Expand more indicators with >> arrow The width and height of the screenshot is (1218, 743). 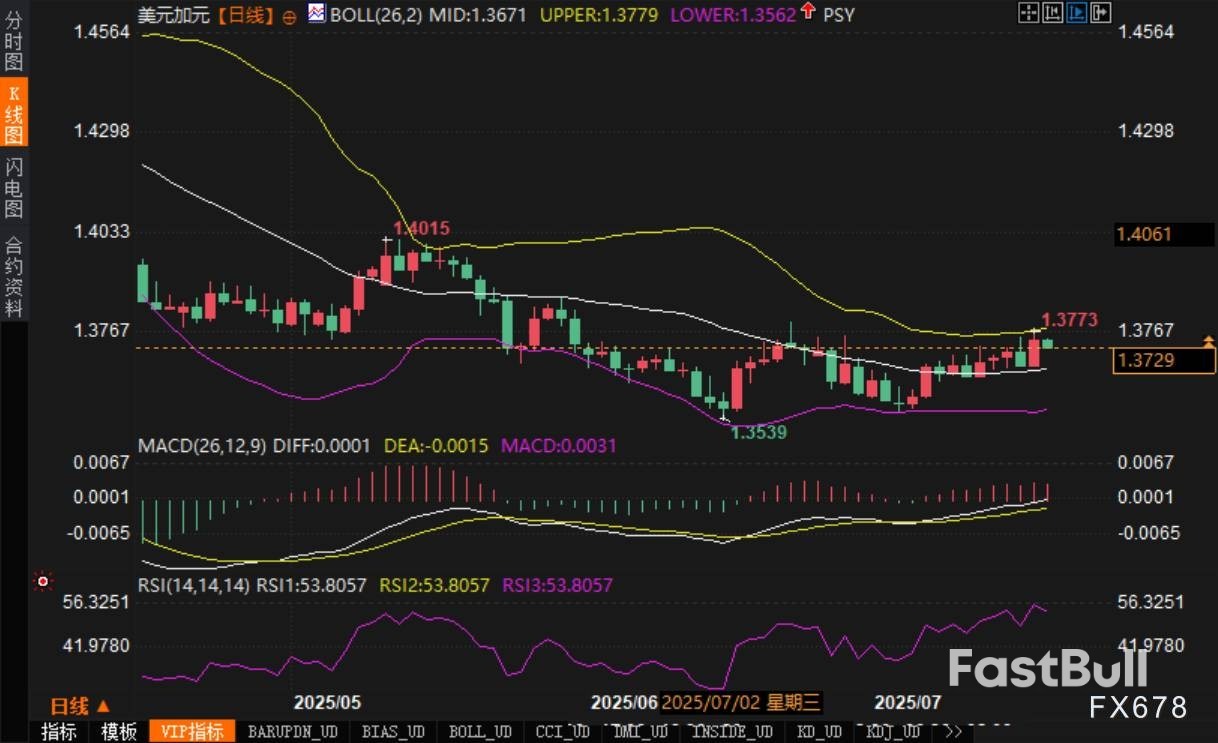point(955,732)
